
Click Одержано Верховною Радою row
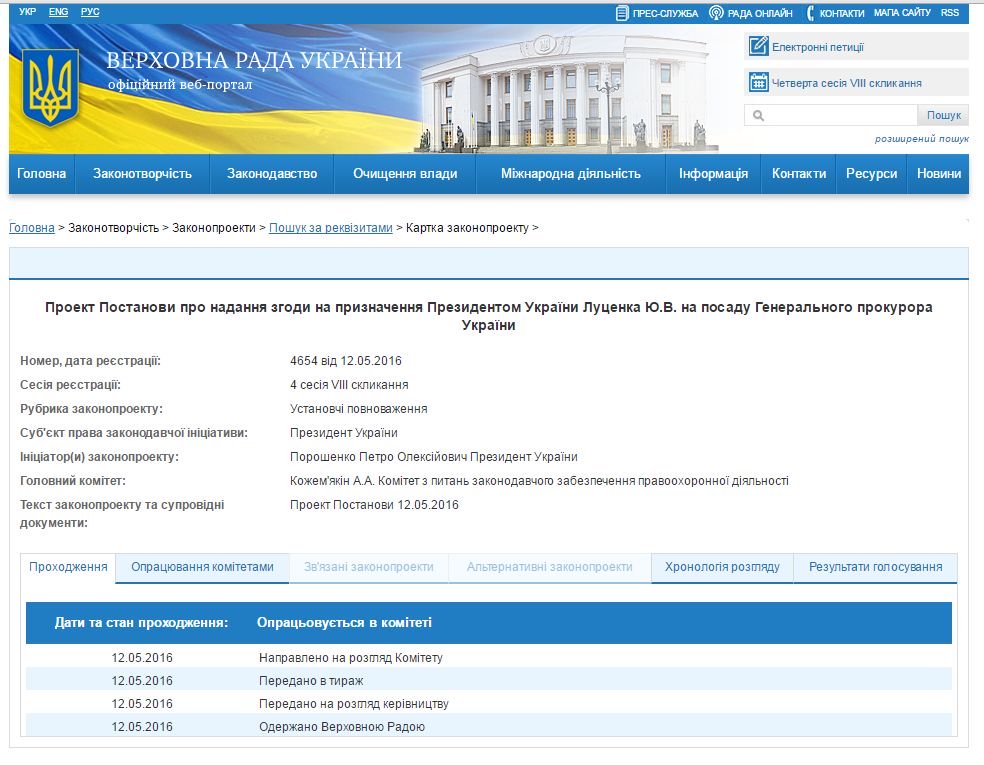[x=489, y=727]
